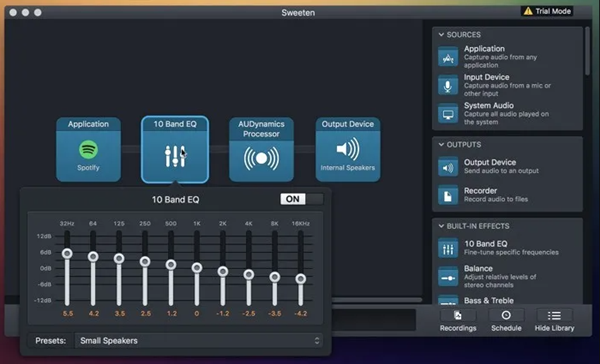Viewport: 600px width, 364px height.
Task: Choose the System Audio source icon
Action: tap(448, 113)
